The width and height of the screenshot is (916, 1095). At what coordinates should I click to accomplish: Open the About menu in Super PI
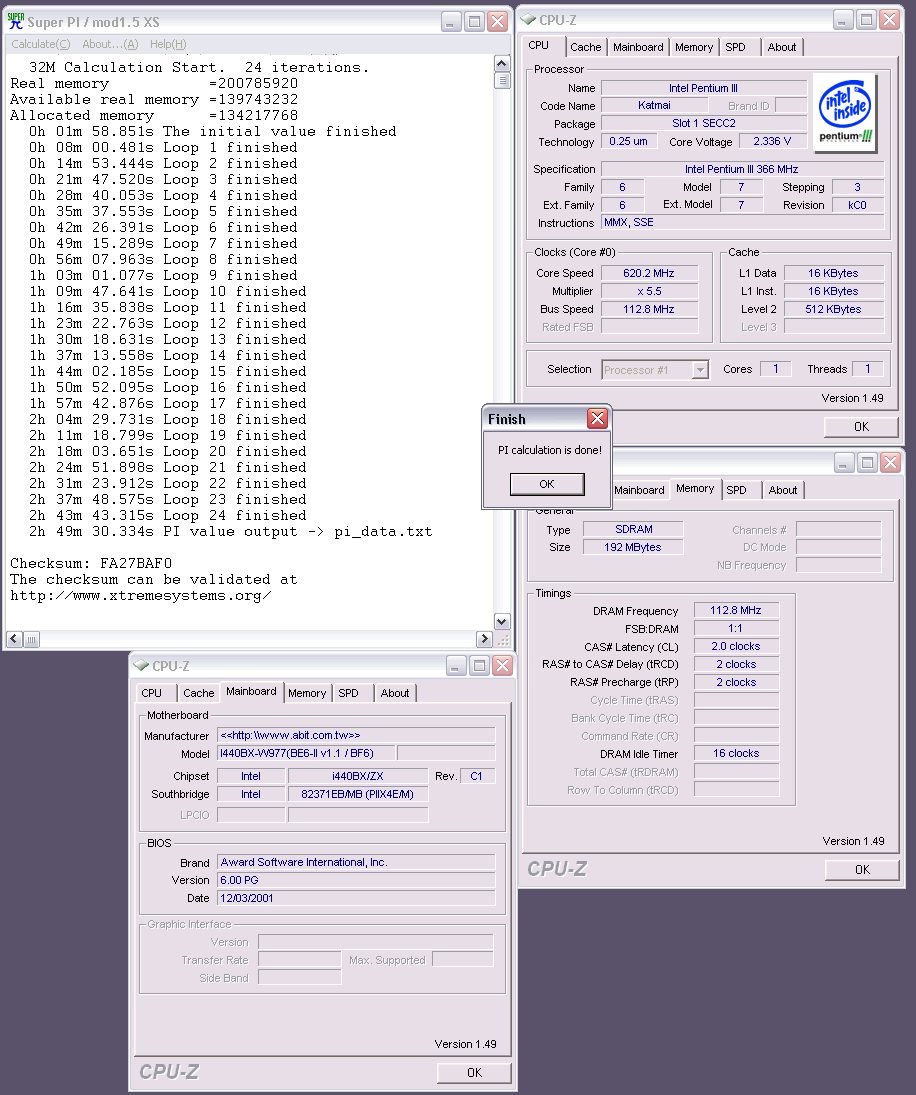[x=110, y=44]
